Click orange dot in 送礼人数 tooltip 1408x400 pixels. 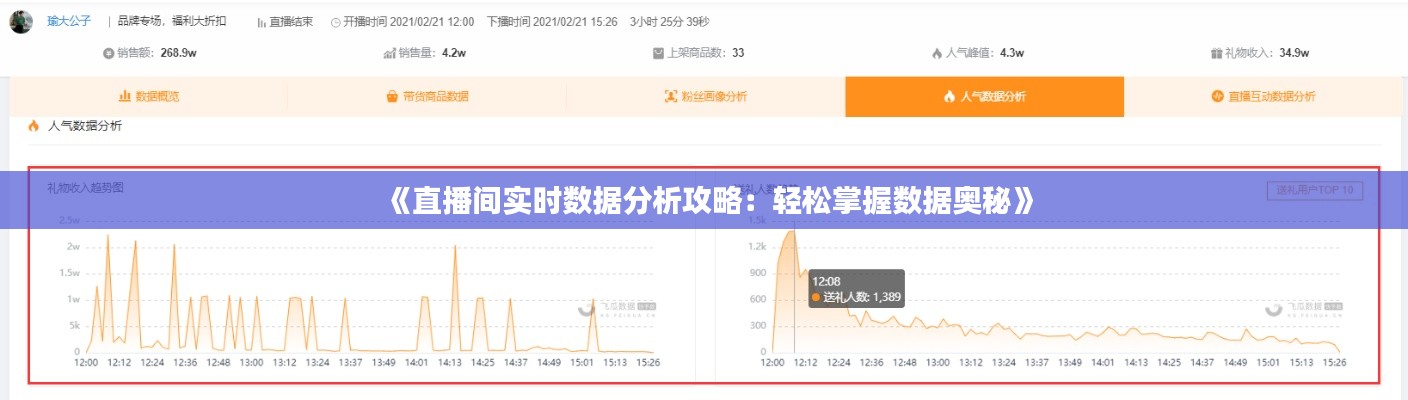[816, 297]
